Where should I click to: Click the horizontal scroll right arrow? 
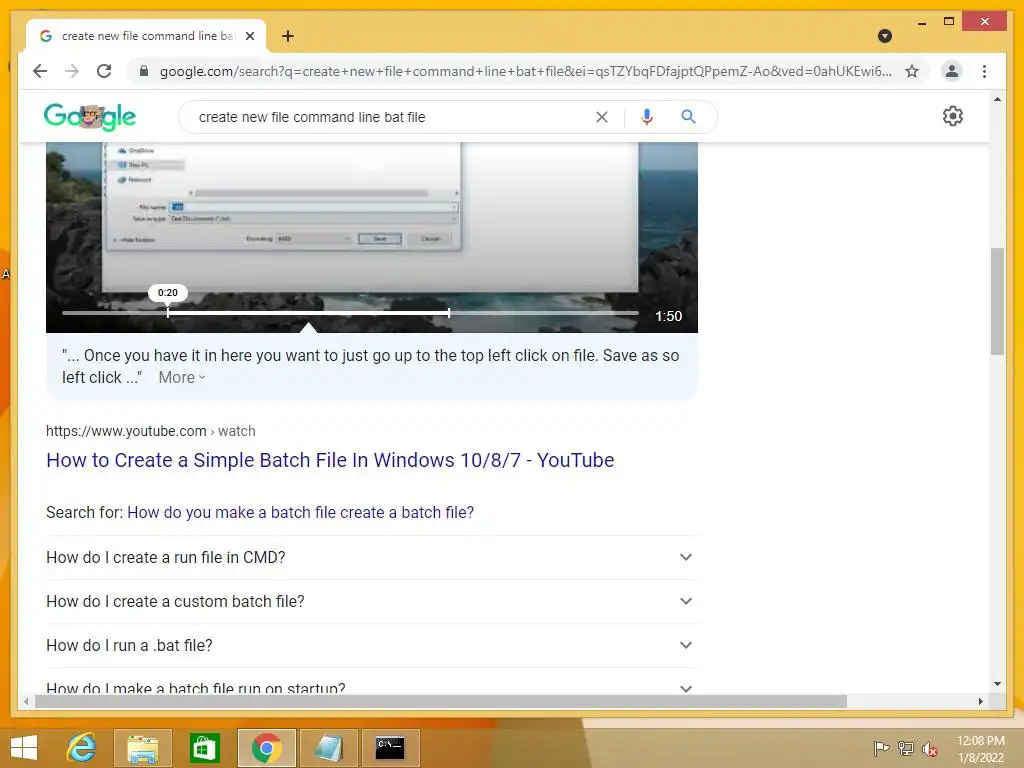[980, 701]
